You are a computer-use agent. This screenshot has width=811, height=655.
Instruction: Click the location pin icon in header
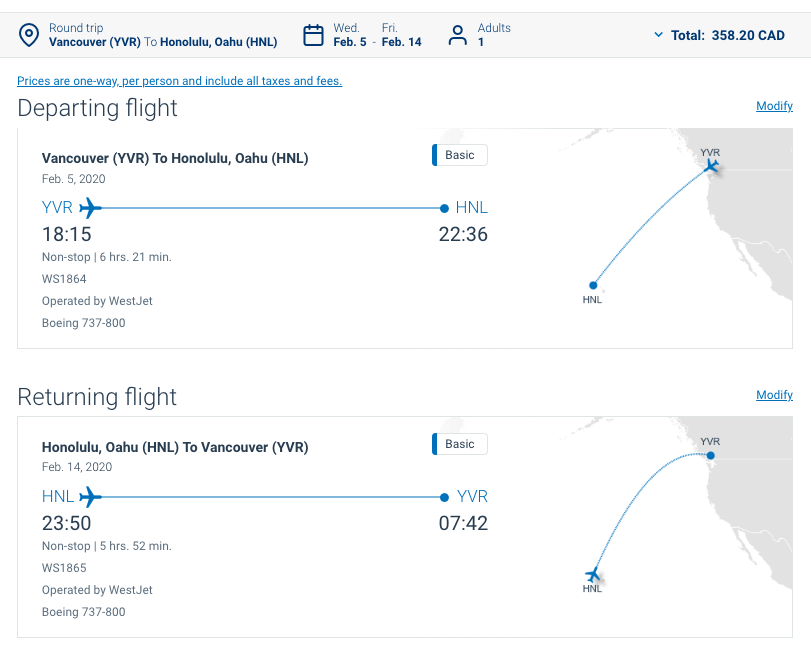pos(29,35)
